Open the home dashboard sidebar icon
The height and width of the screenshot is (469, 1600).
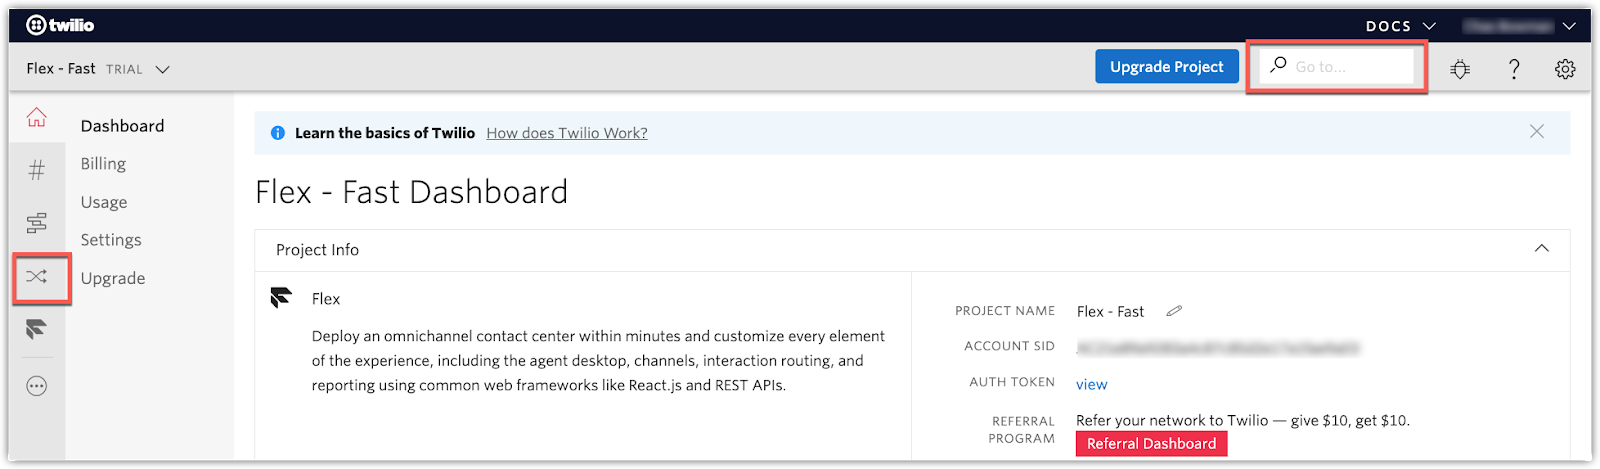[37, 118]
